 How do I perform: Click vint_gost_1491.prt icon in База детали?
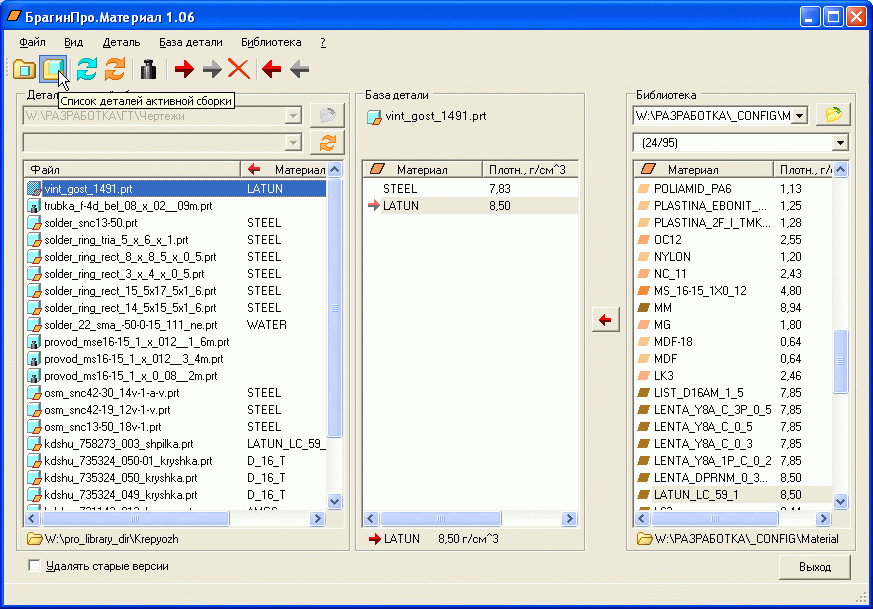point(374,117)
